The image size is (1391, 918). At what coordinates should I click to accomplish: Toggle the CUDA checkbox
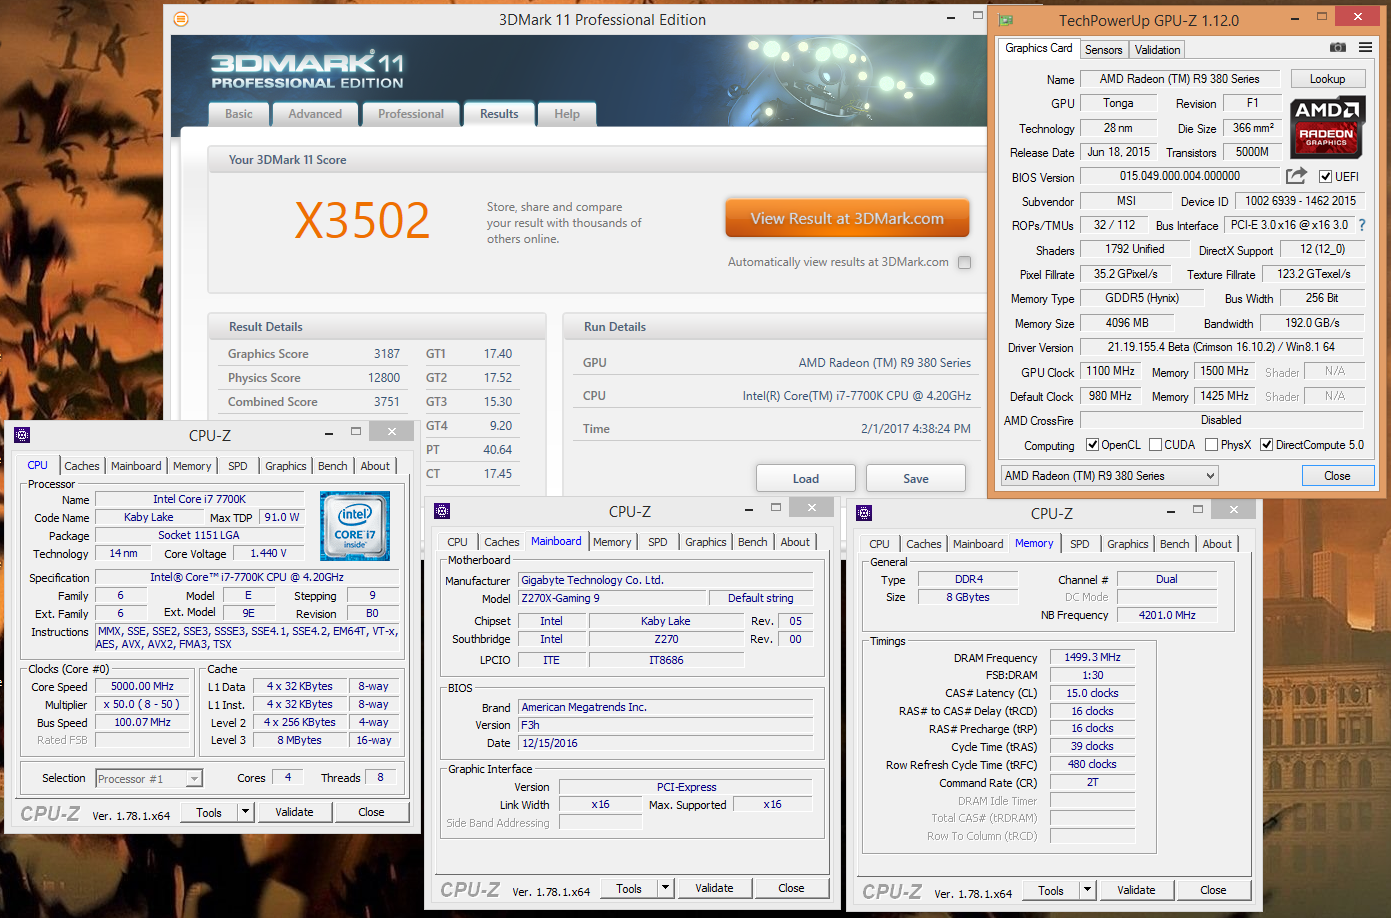[1155, 445]
